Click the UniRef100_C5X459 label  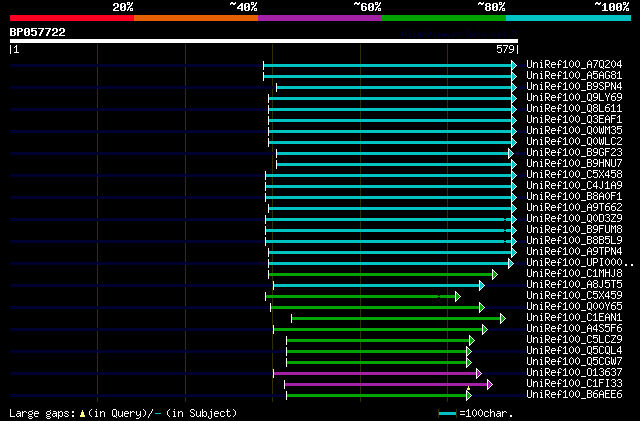tap(574, 296)
